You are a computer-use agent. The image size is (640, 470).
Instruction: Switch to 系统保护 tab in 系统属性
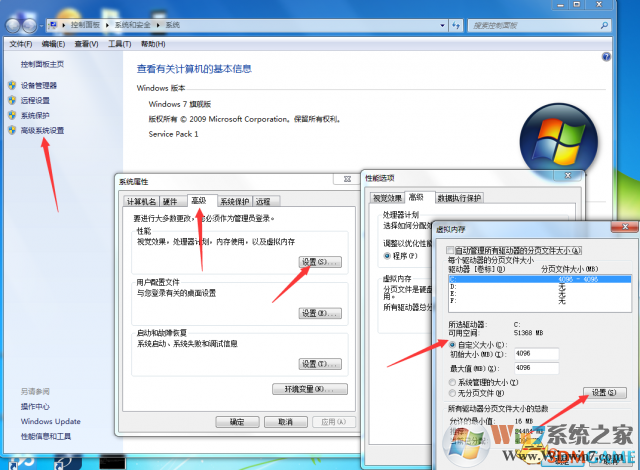coord(235,202)
